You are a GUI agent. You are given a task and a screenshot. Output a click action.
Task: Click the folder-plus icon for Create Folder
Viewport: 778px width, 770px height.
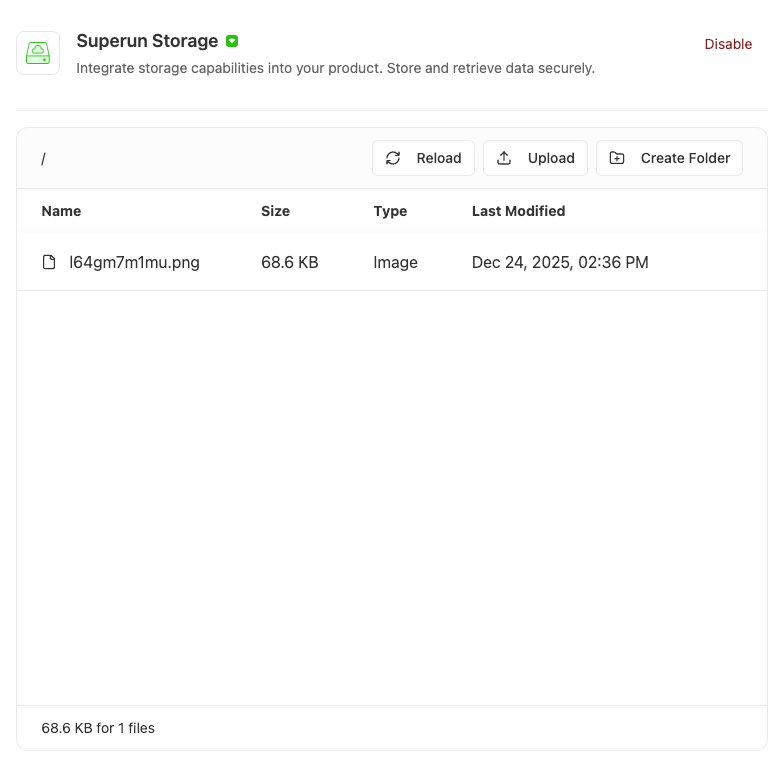617,158
